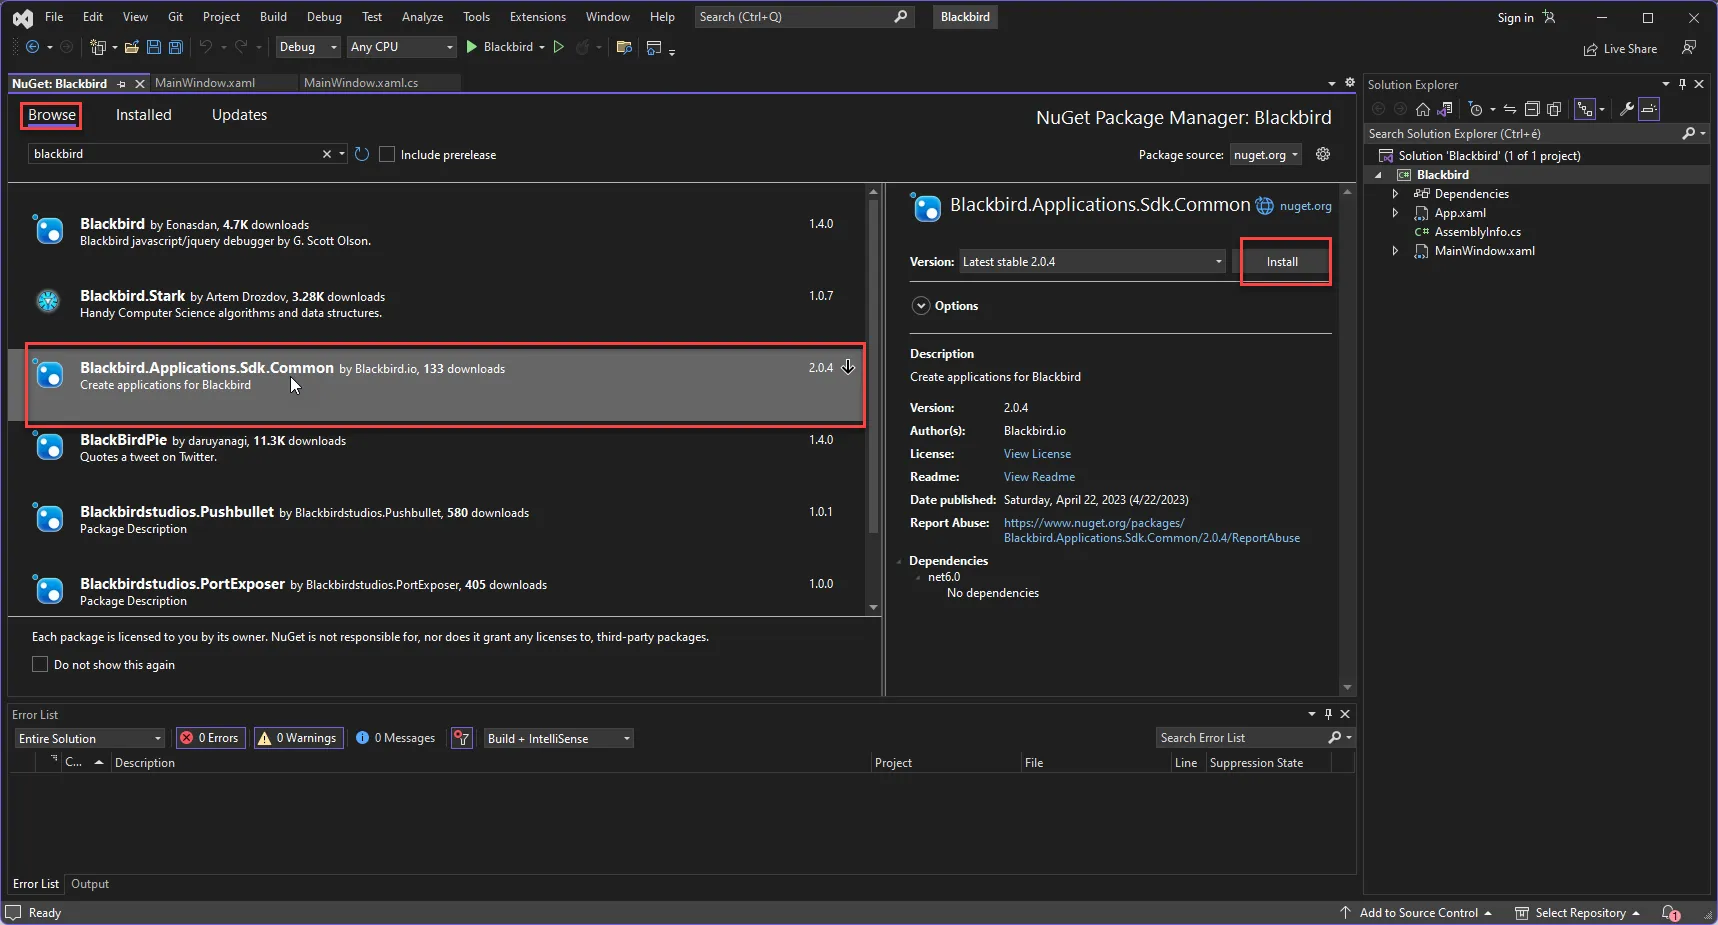1718x925 pixels.
Task: Switch views using the Solution Explorer views icon
Action: click(1445, 109)
